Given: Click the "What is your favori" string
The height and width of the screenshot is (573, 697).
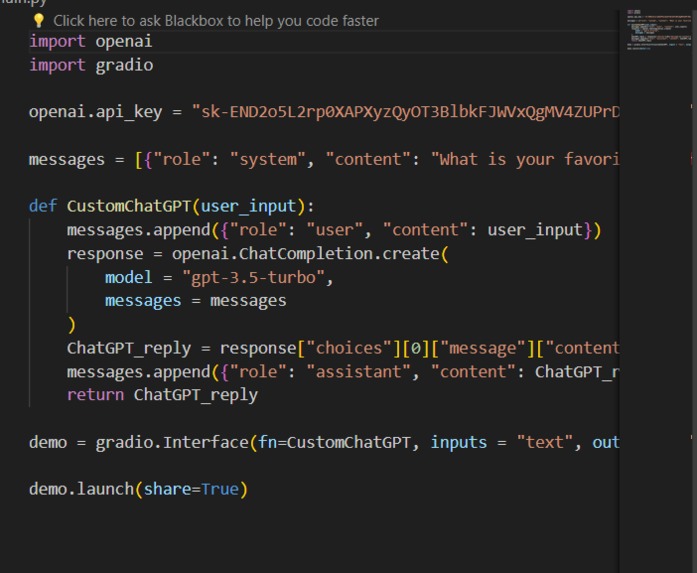Looking at the screenshot, I should [525, 159].
